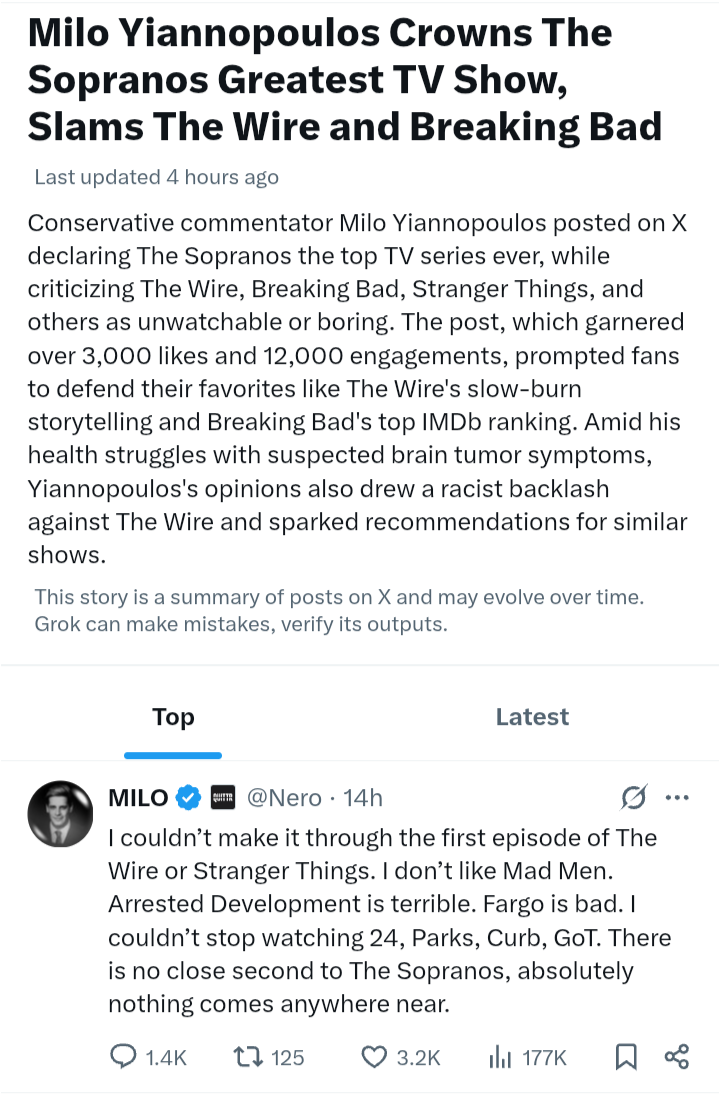720x1107 pixels.
Task: Repost MILO's tweet via the retweet icon
Action: (x=246, y=1057)
